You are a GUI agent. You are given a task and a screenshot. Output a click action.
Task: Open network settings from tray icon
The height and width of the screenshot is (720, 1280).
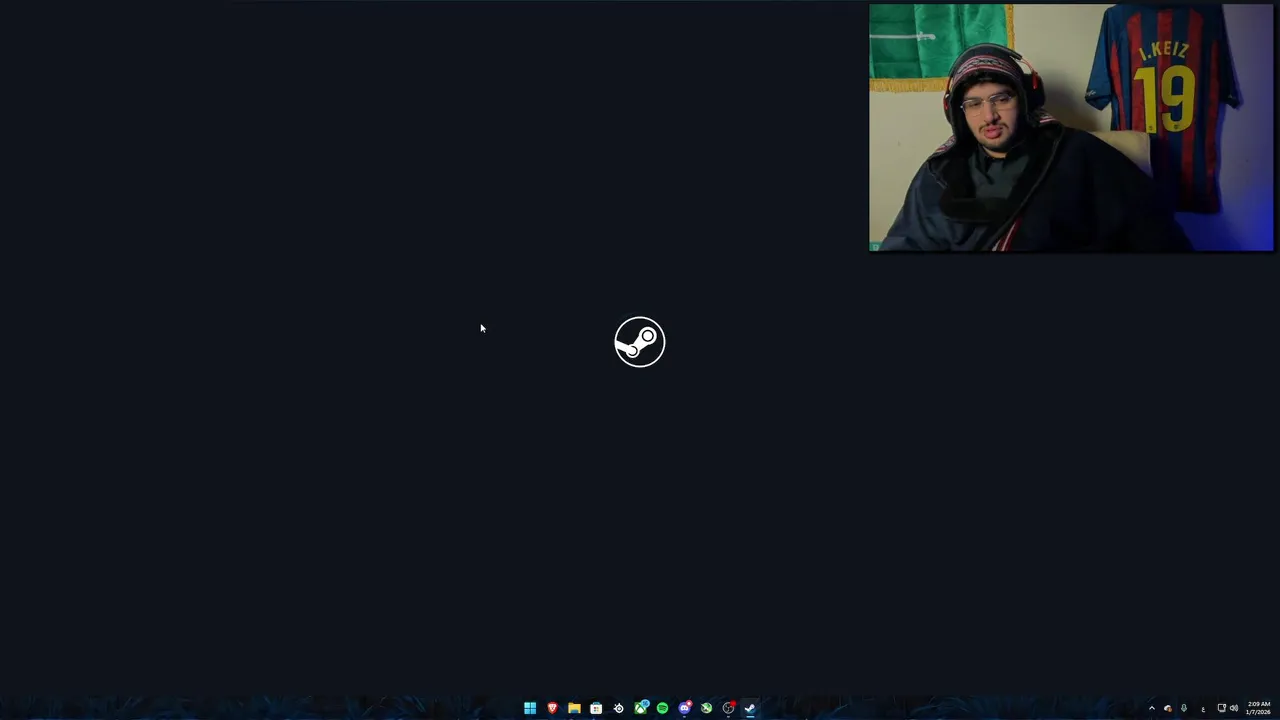[x=1221, y=708]
